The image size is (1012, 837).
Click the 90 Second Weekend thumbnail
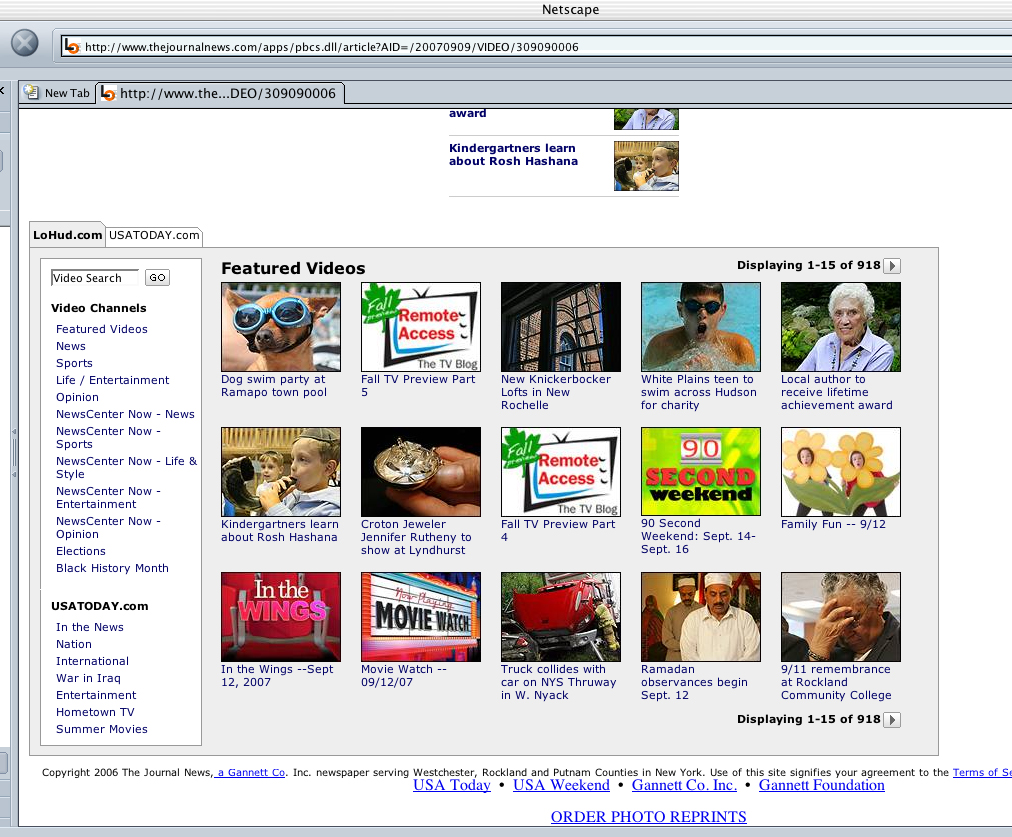(x=701, y=471)
